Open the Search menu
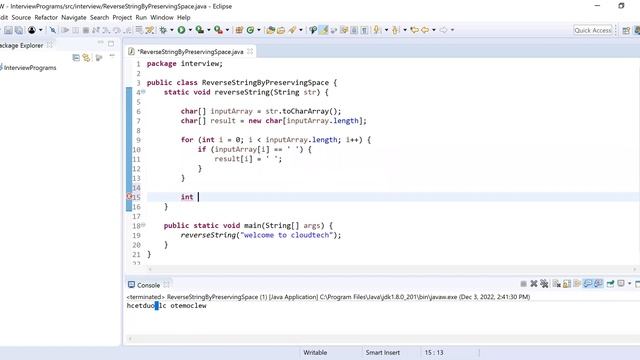This screenshot has width=640, height=360. [100, 18]
